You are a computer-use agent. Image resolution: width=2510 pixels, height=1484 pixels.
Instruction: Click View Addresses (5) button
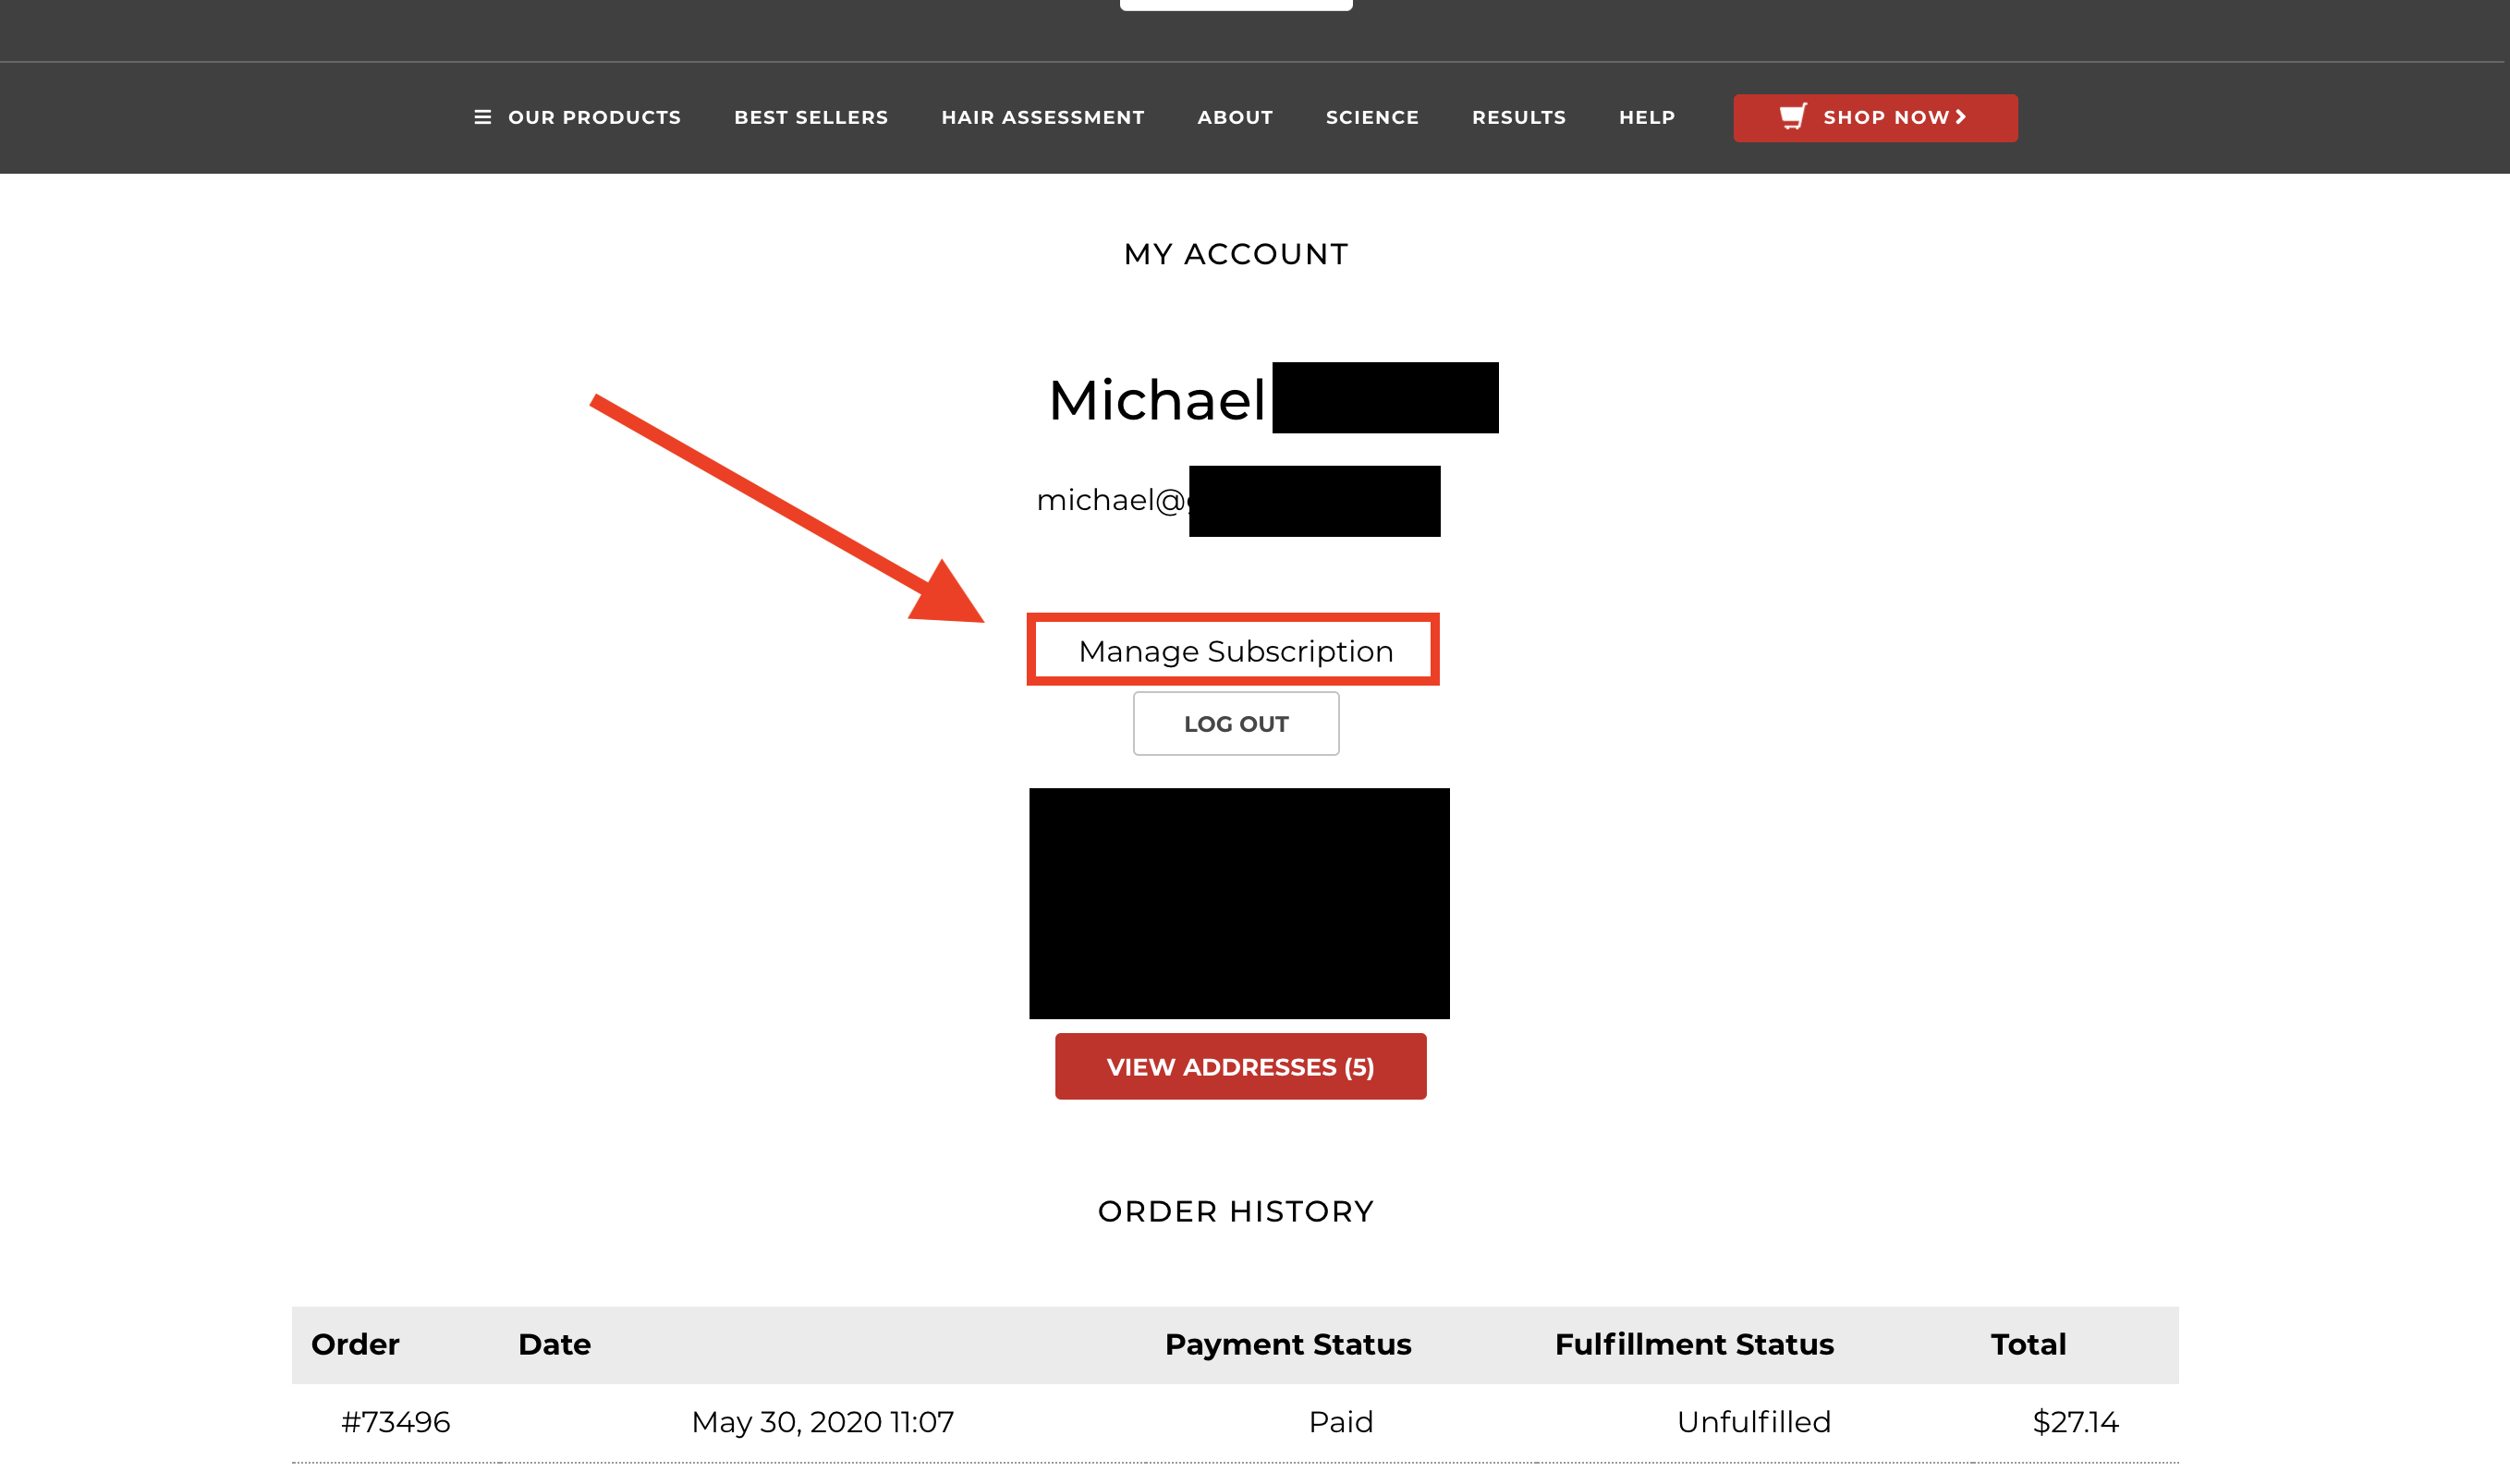pos(1240,1067)
